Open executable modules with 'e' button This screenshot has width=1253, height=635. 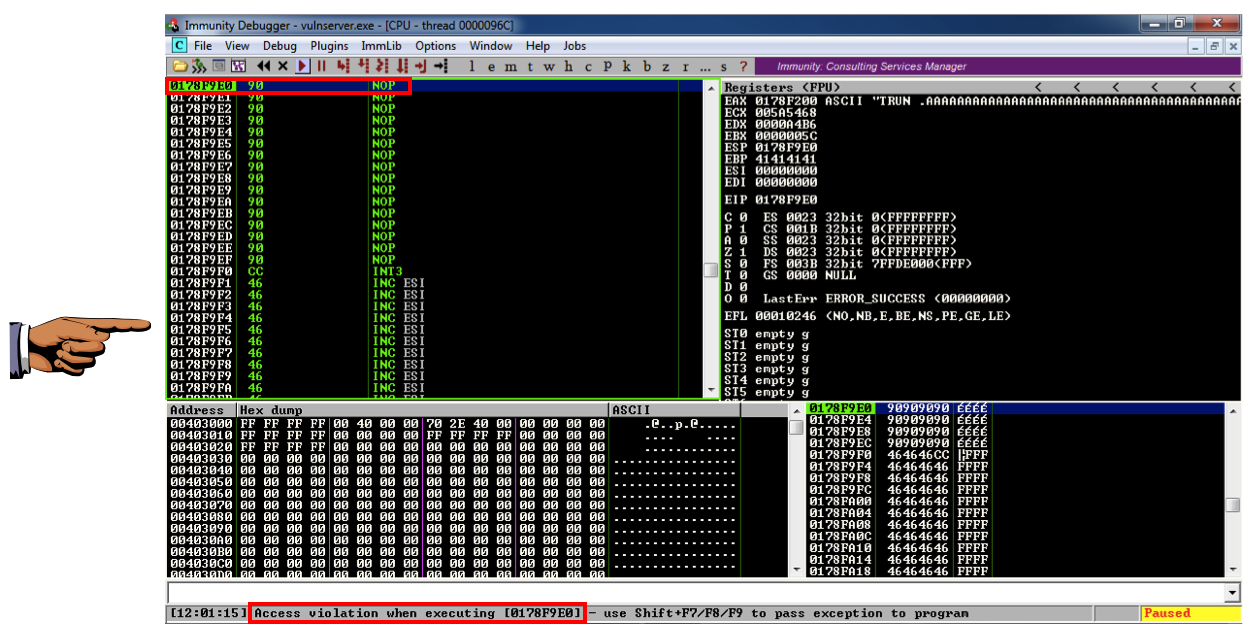point(493,66)
